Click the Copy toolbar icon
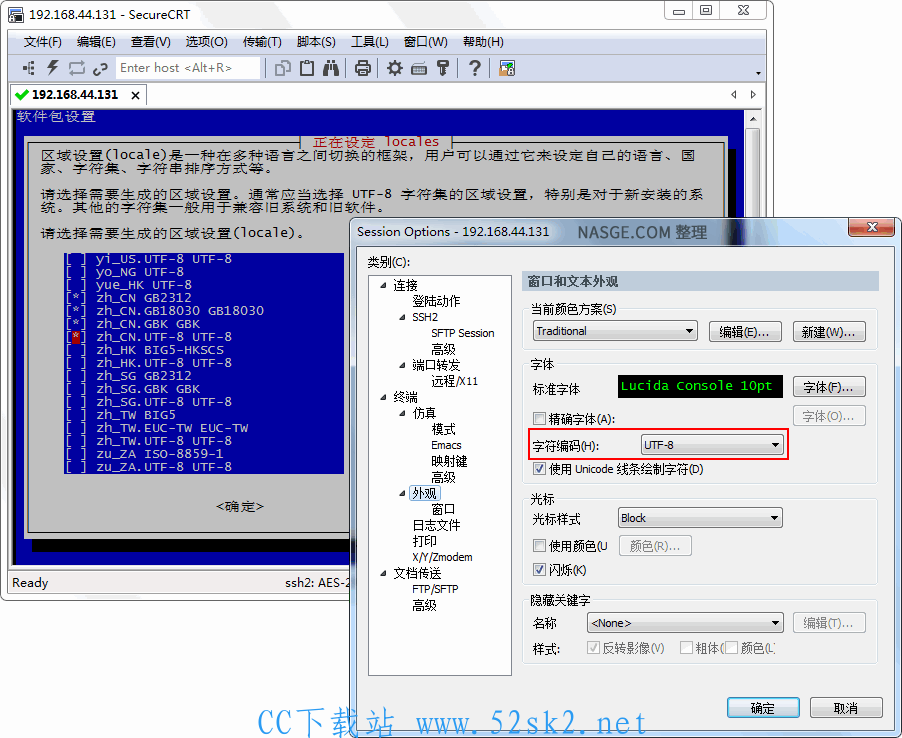 click(282, 68)
